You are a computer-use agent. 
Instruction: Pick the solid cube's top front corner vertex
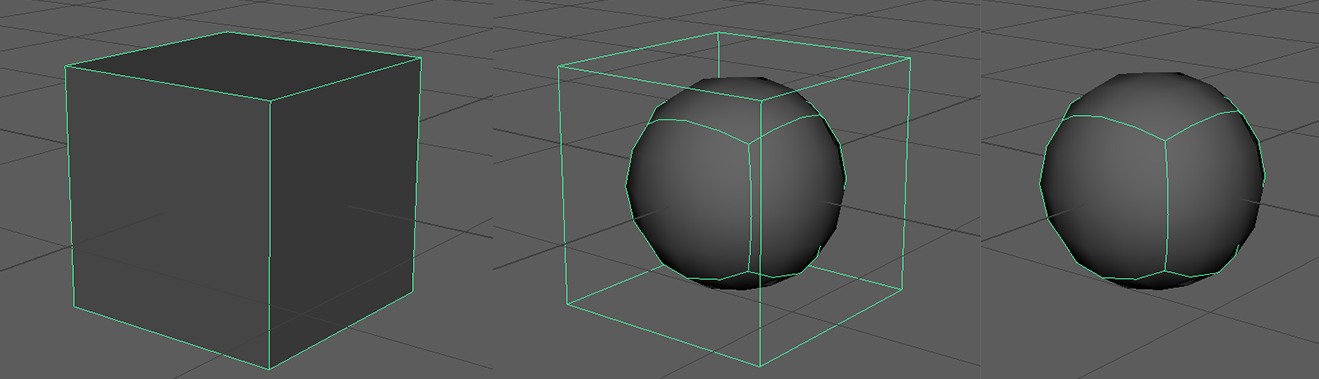(x=271, y=101)
